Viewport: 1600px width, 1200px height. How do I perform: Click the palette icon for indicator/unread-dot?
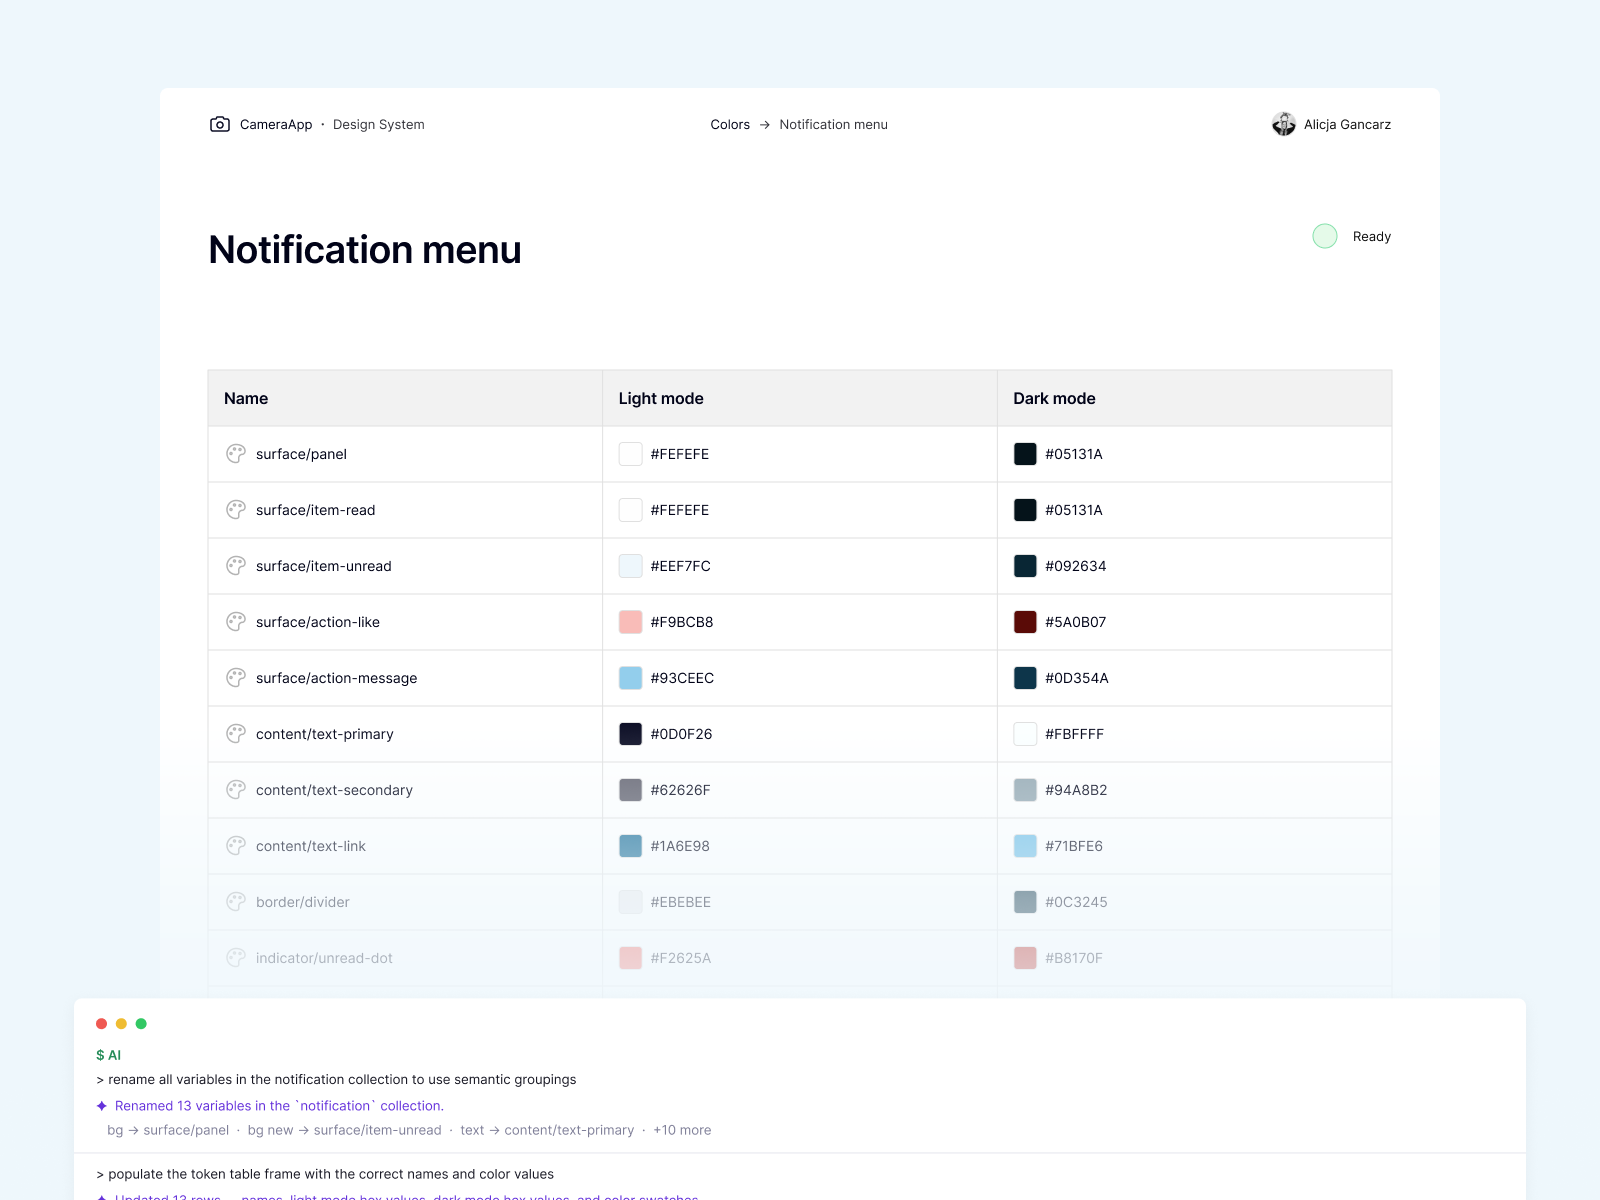coord(235,957)
